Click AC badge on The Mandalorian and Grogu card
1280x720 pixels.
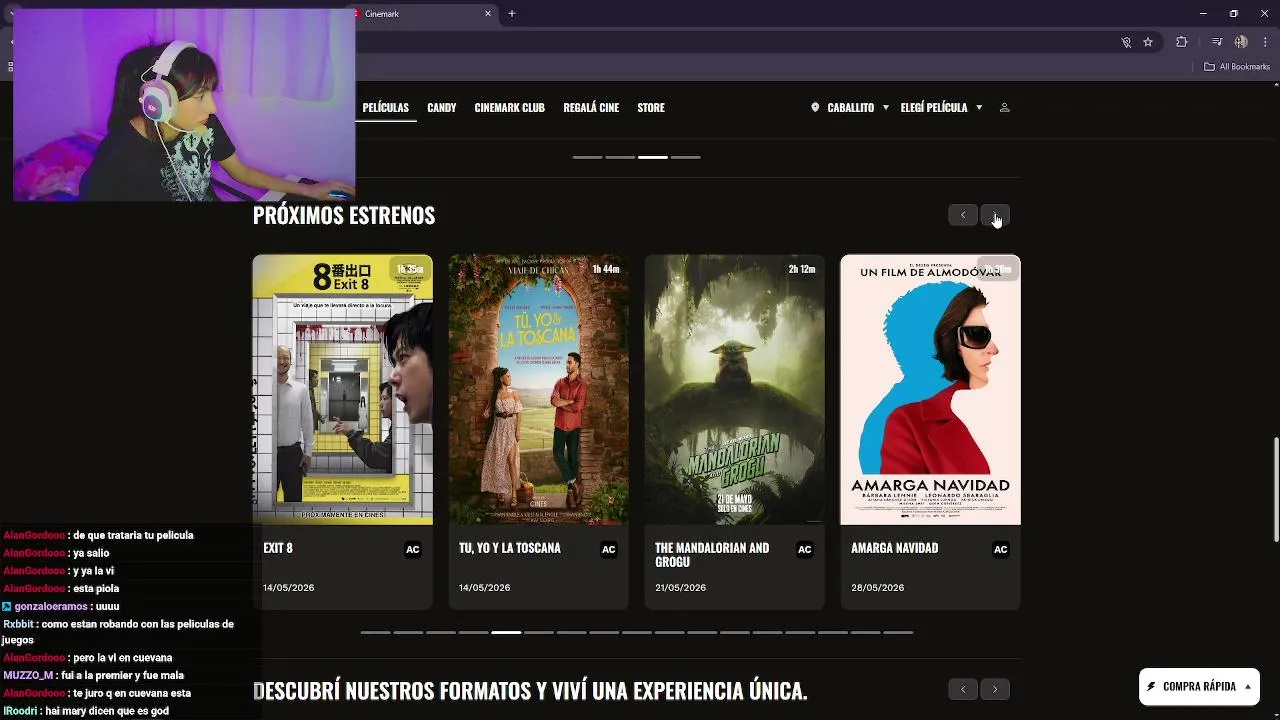coord(804,549)
